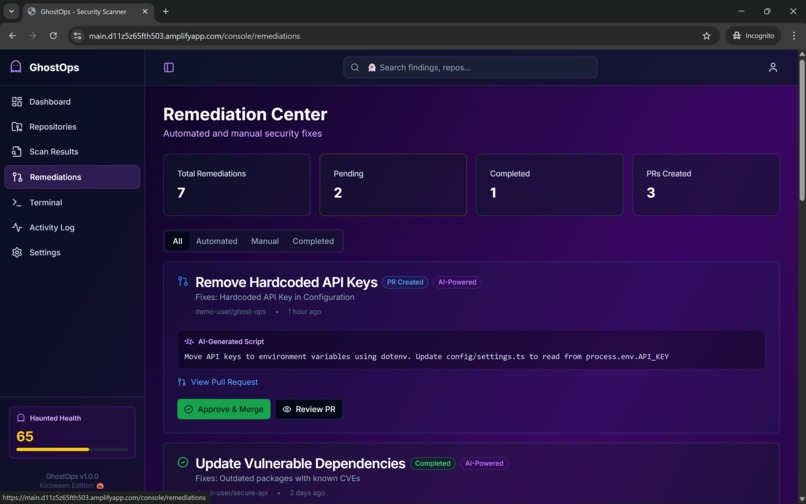This screenshot has height=504, width=806.
Task: Click AI-Powered badge on Remove Hardcoded API Keys
Action: click(457, 282)
